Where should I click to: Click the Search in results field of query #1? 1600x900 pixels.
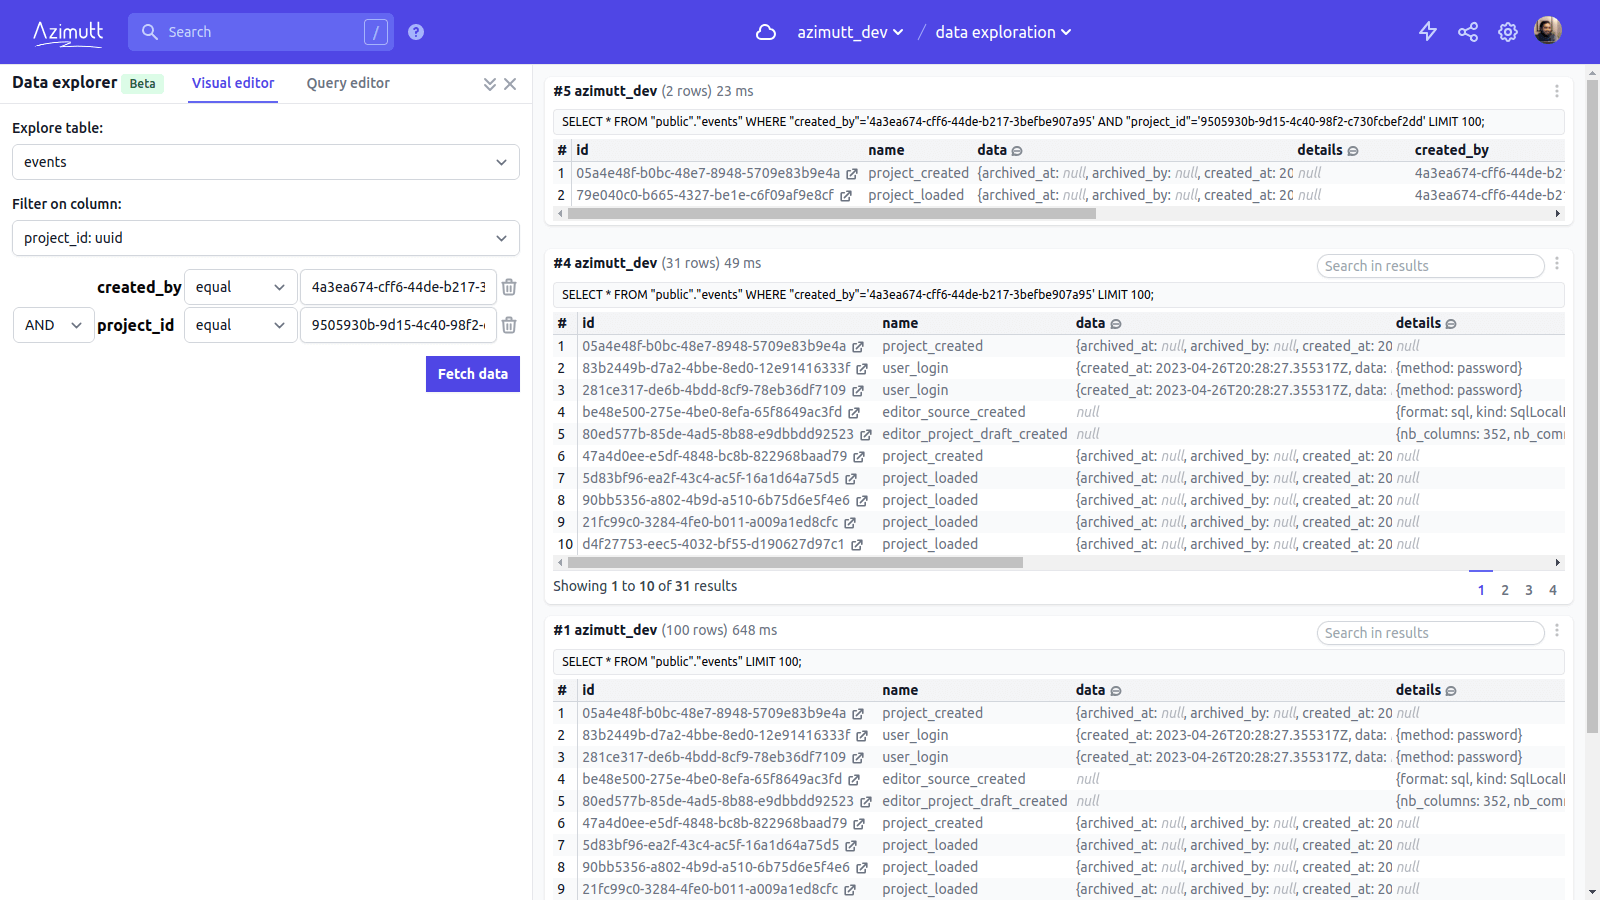(1429, 632)
